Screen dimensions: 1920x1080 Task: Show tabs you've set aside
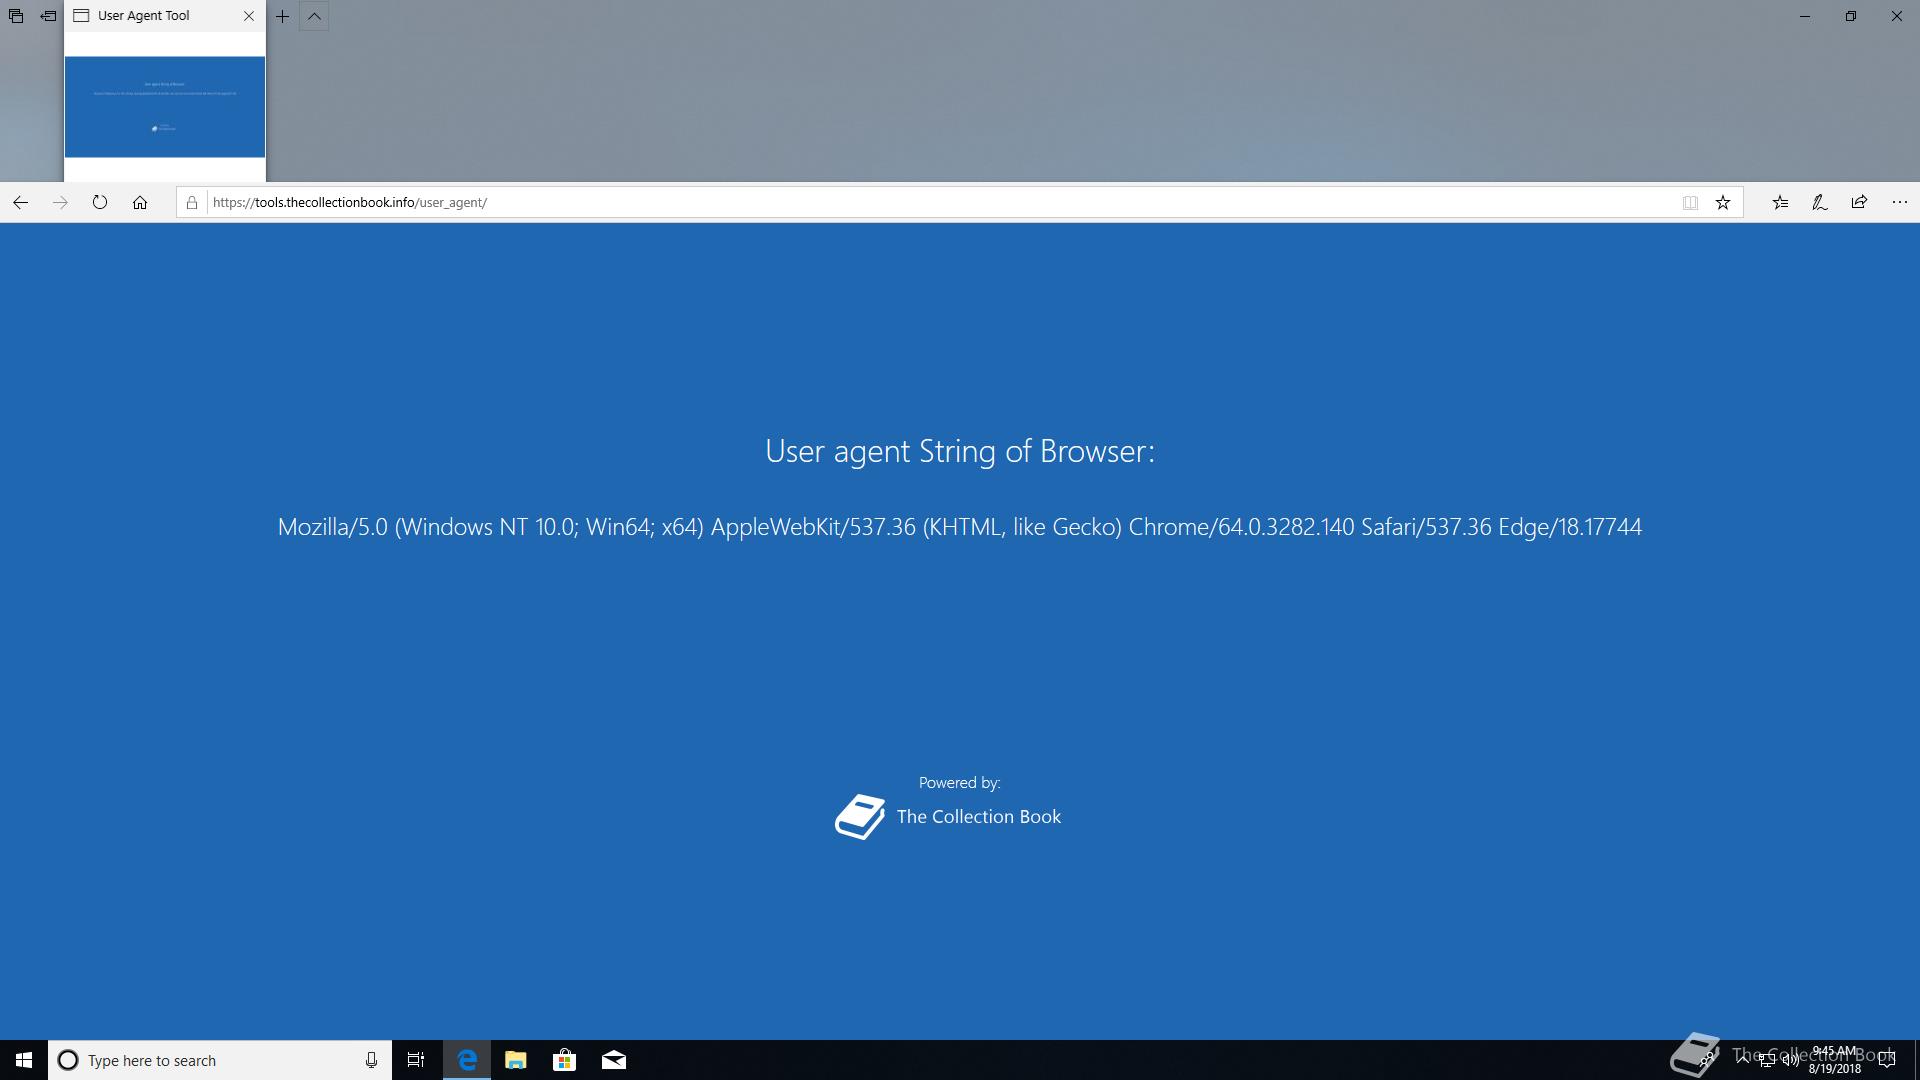[16, 16]
